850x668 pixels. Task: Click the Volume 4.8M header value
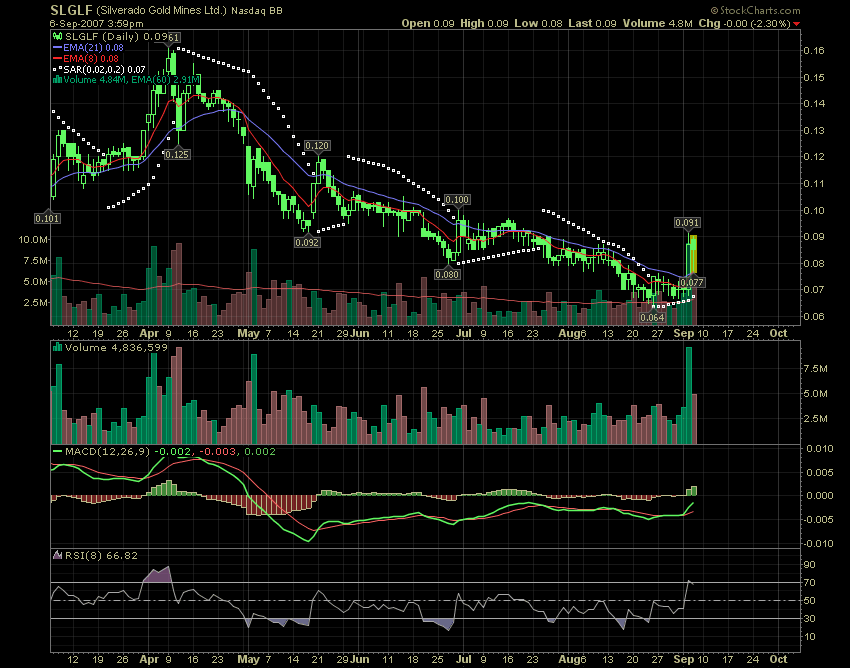(x=658, y=23)
